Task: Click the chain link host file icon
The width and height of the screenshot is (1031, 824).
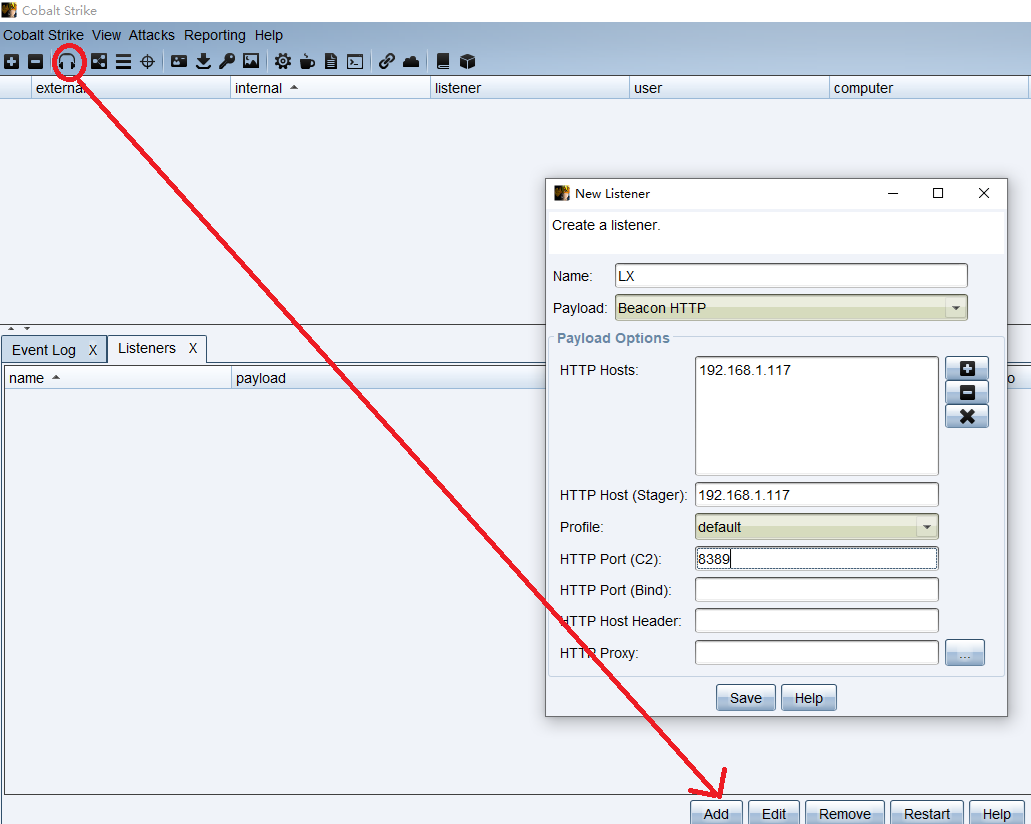Action: pyautogui.click(x=387, y=61)
